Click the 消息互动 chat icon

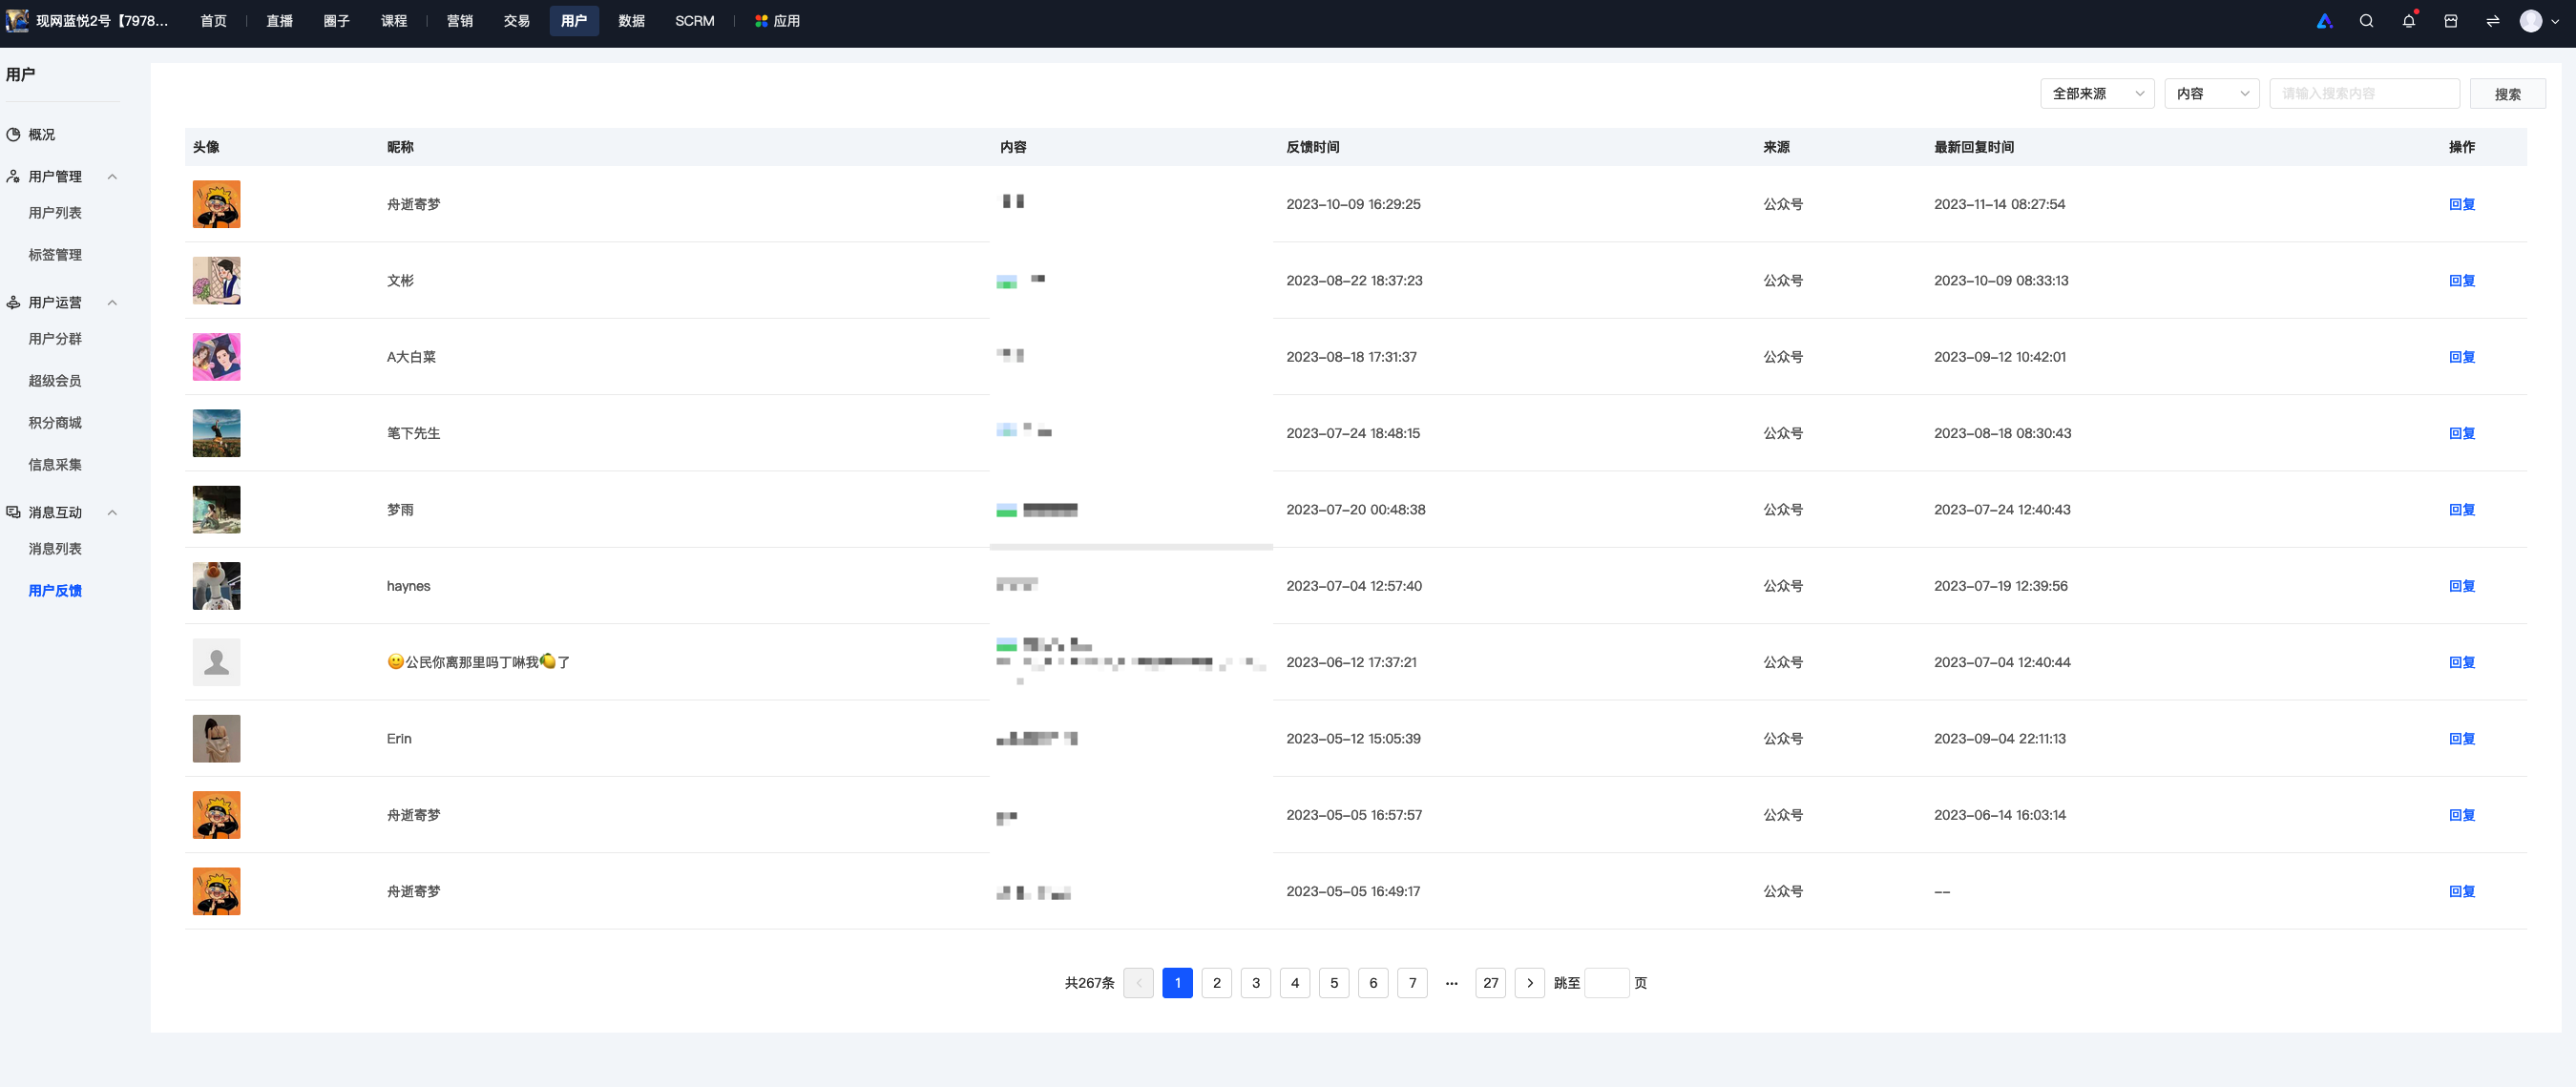point(13,512)
